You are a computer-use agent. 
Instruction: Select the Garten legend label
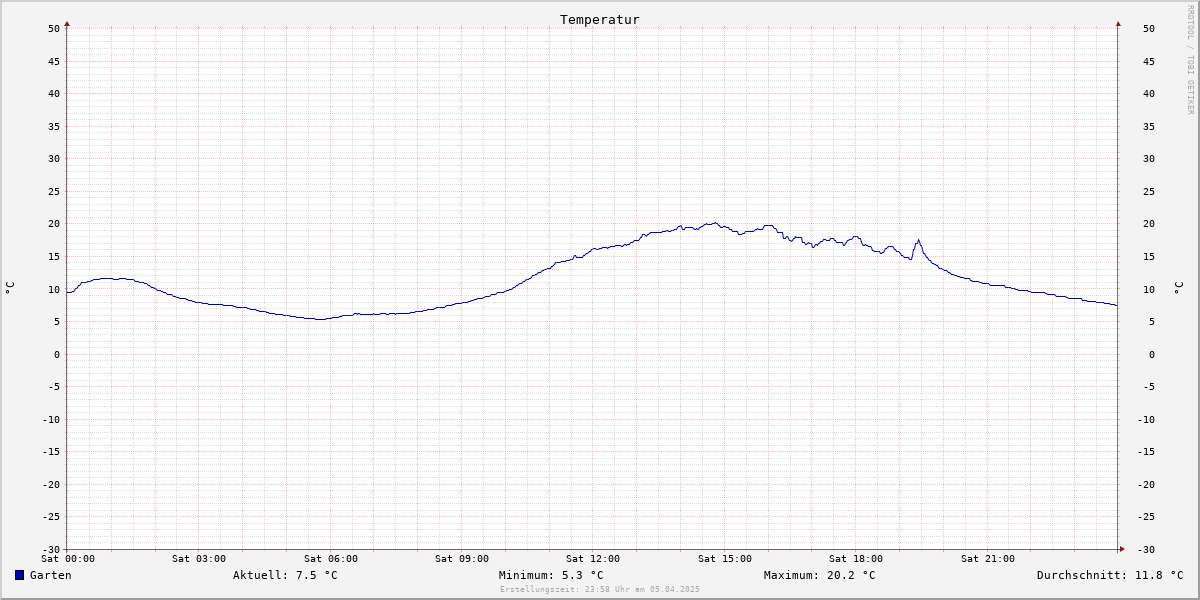click(51, 575)
